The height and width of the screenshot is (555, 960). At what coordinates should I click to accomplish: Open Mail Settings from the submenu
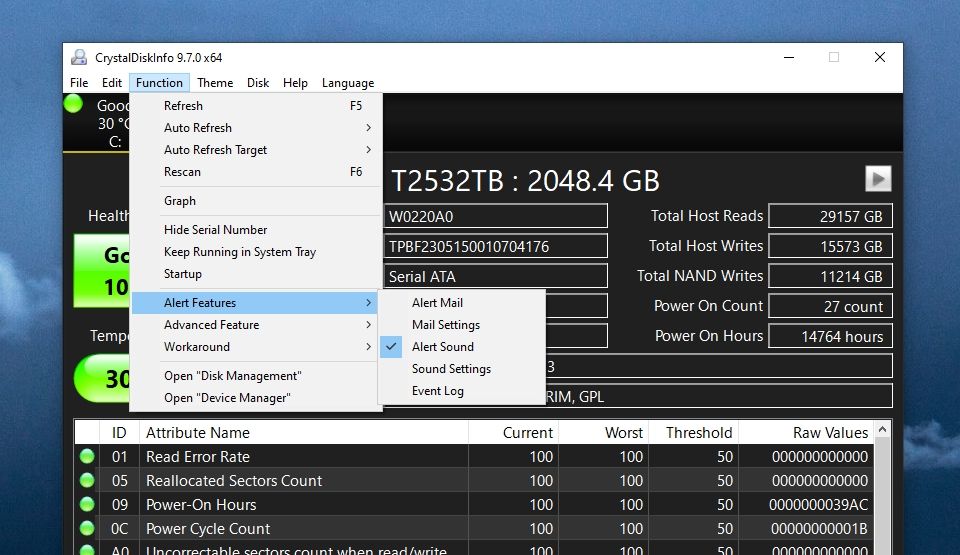[462, 325]
